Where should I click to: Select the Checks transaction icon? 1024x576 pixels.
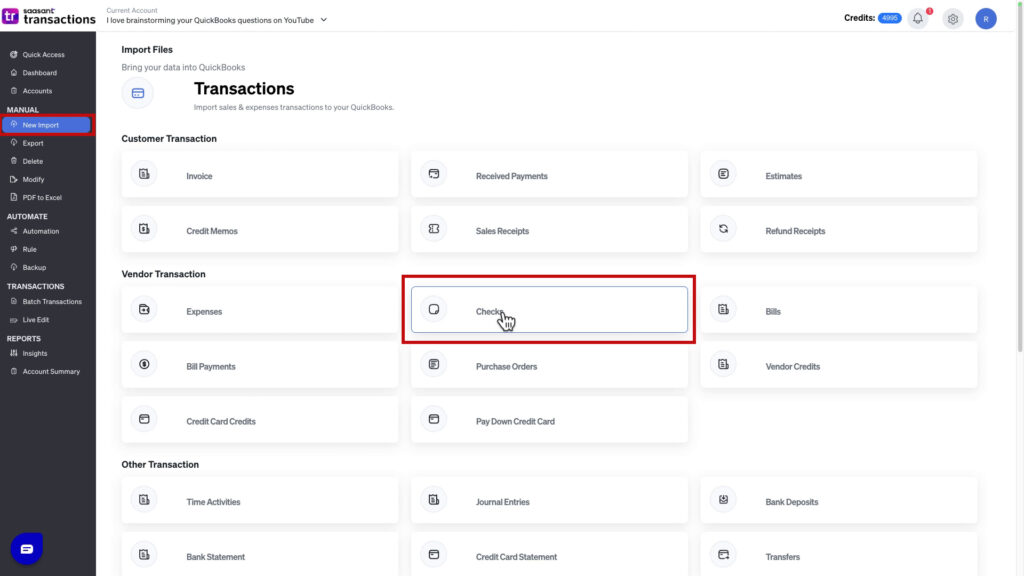click(433, 309)
